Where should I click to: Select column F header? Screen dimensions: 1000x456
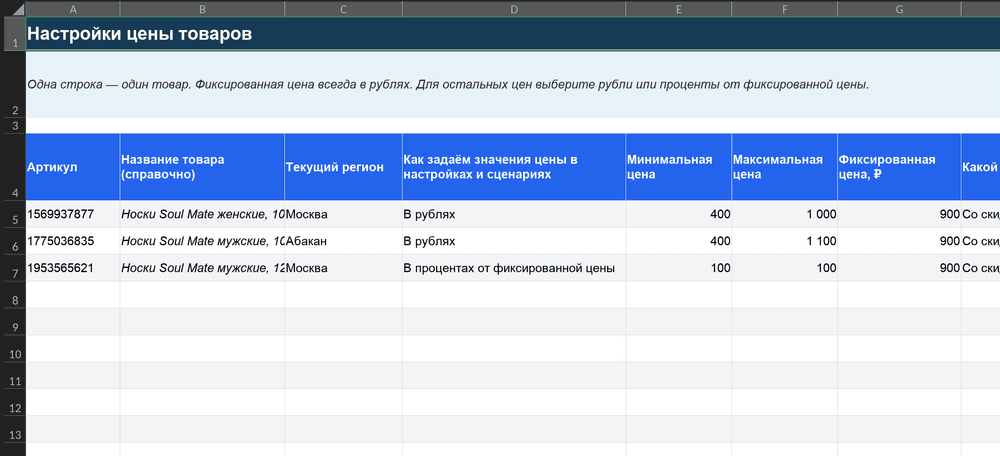pos(784,9)
